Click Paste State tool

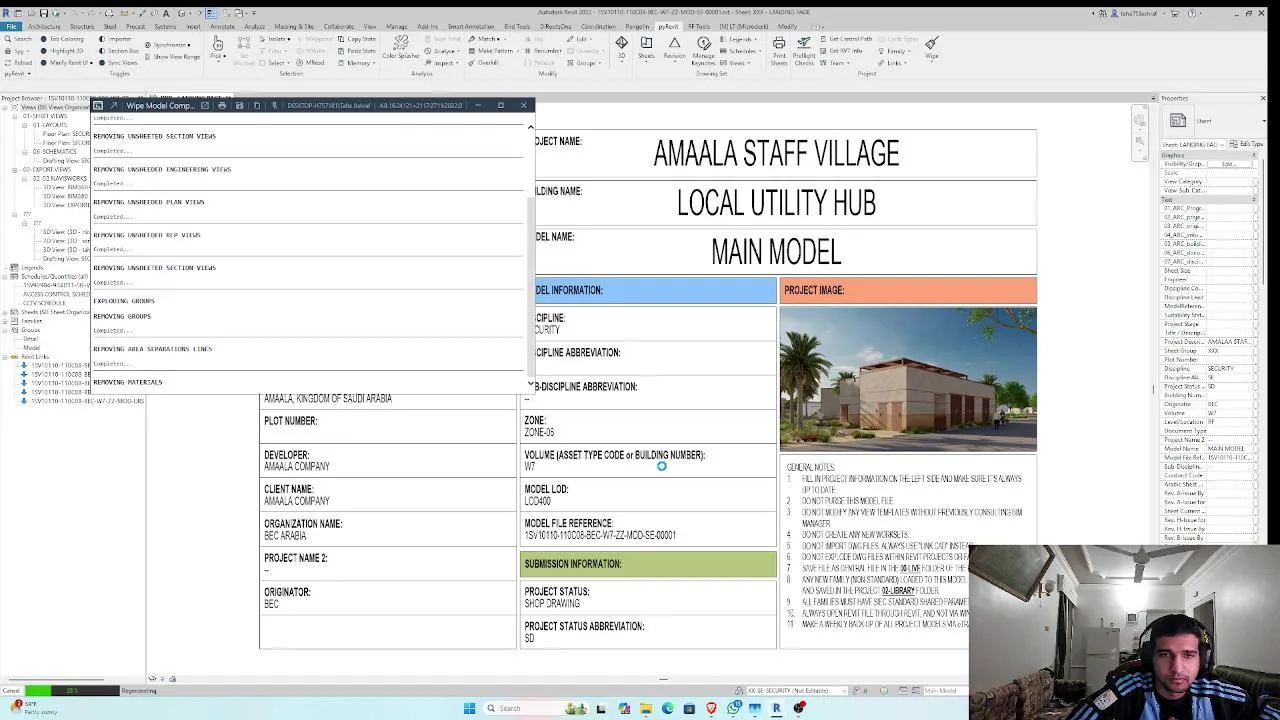click(x=357, y=51)
